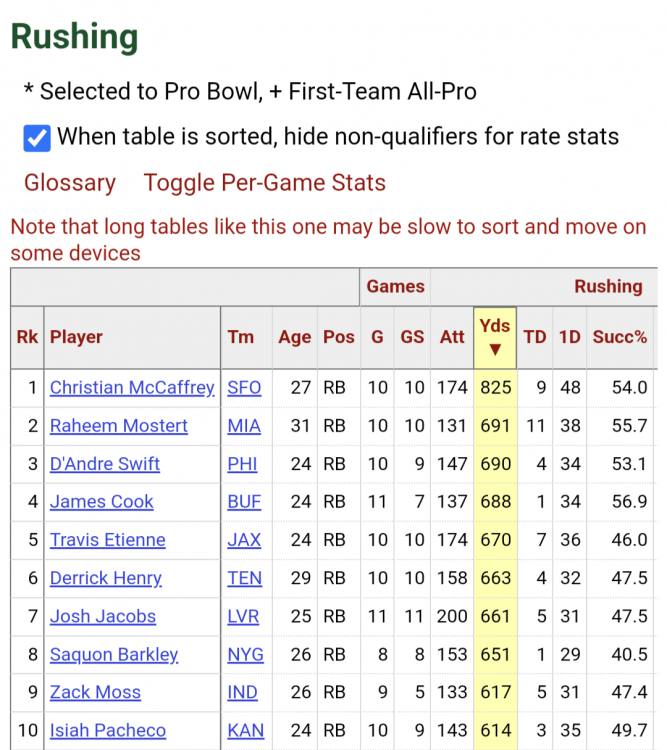Sort table by Age column
The image size is (667, 750).
pyautogui.click(x=294, y=337)
